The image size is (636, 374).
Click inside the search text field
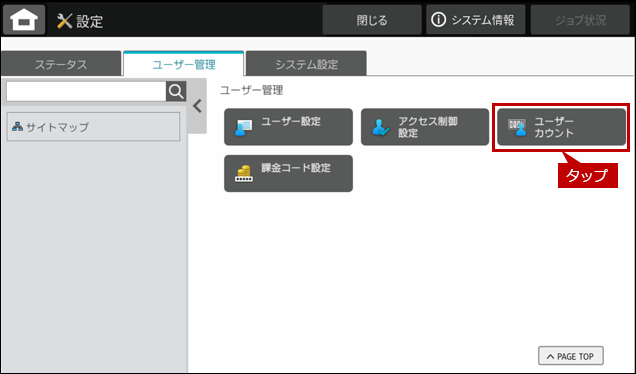pos(86,92)
